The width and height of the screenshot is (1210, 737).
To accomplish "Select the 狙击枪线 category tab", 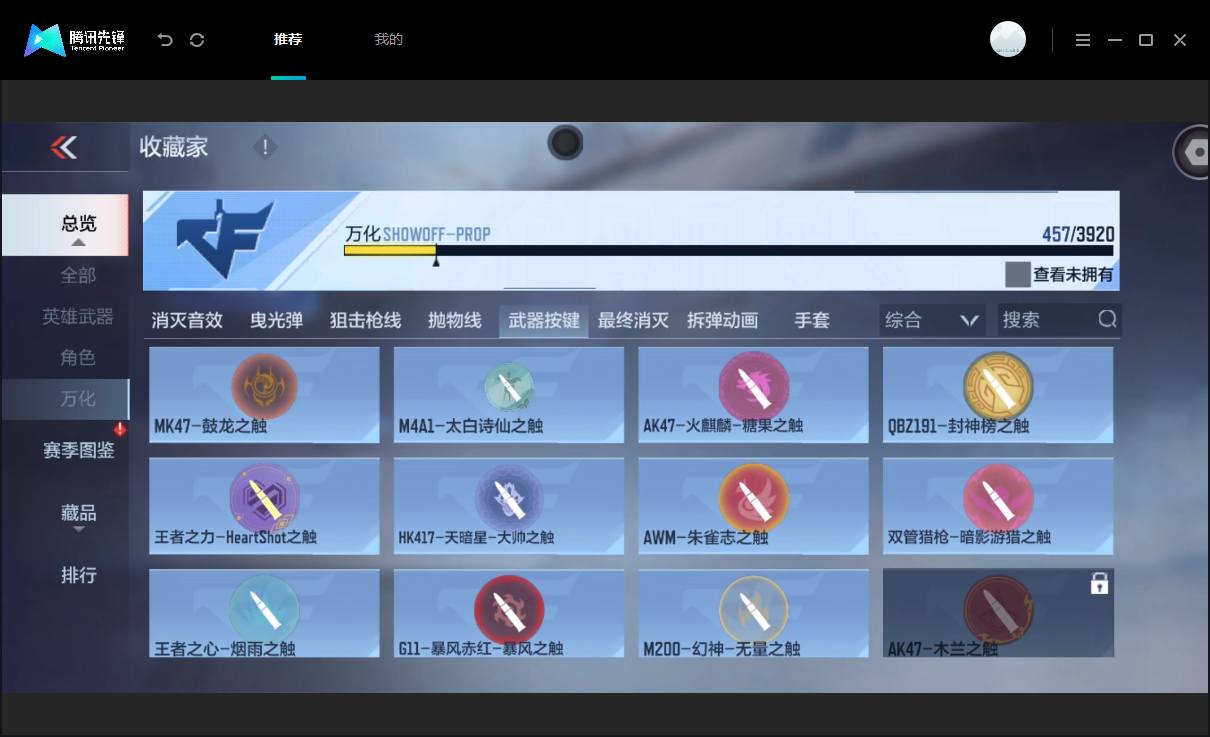I will [x=365, y=320].
